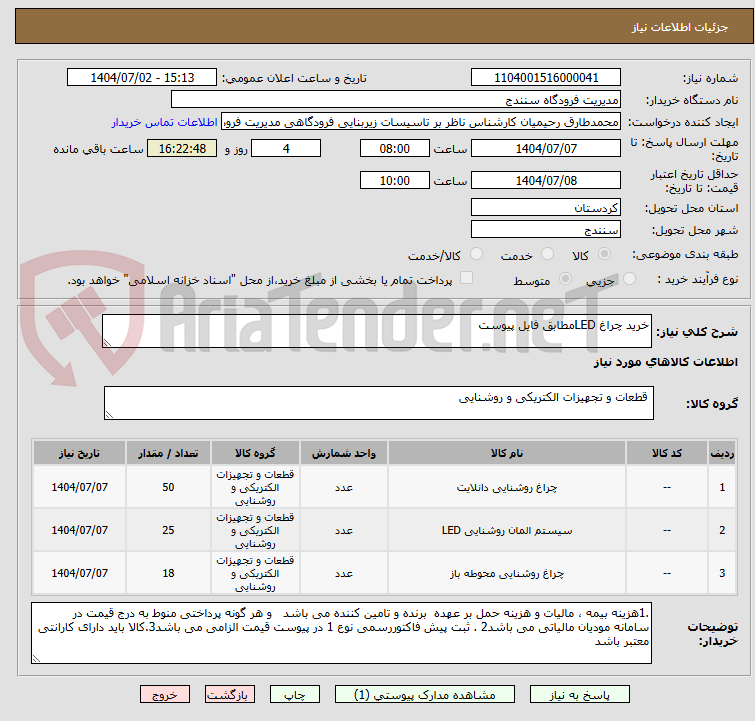Select the کالا radio button
755x721 pixels.
[604, 254]
